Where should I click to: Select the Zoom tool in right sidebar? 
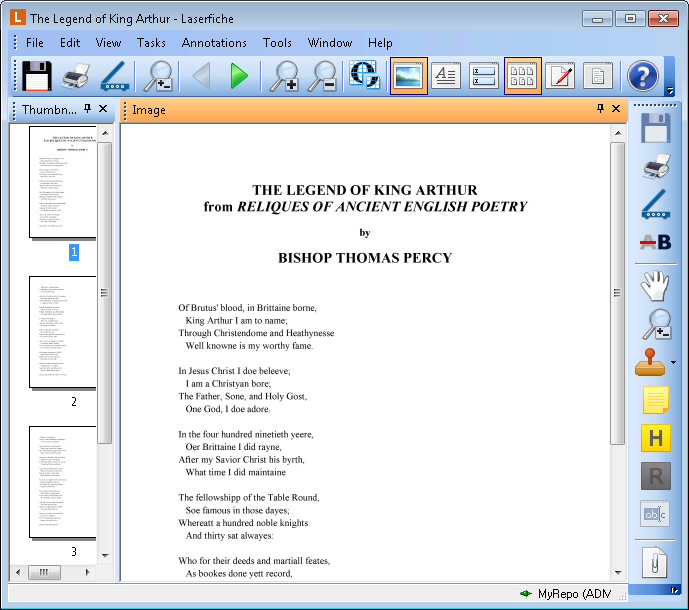click(657, 324)
